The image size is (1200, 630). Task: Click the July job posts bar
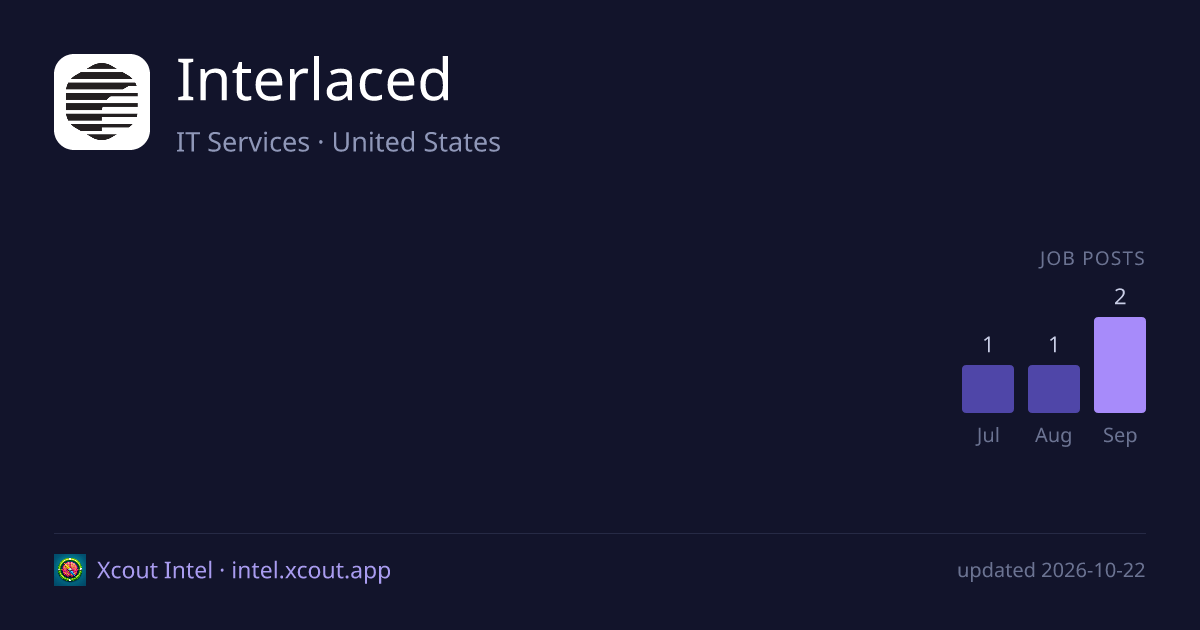(x=988, y=389)
